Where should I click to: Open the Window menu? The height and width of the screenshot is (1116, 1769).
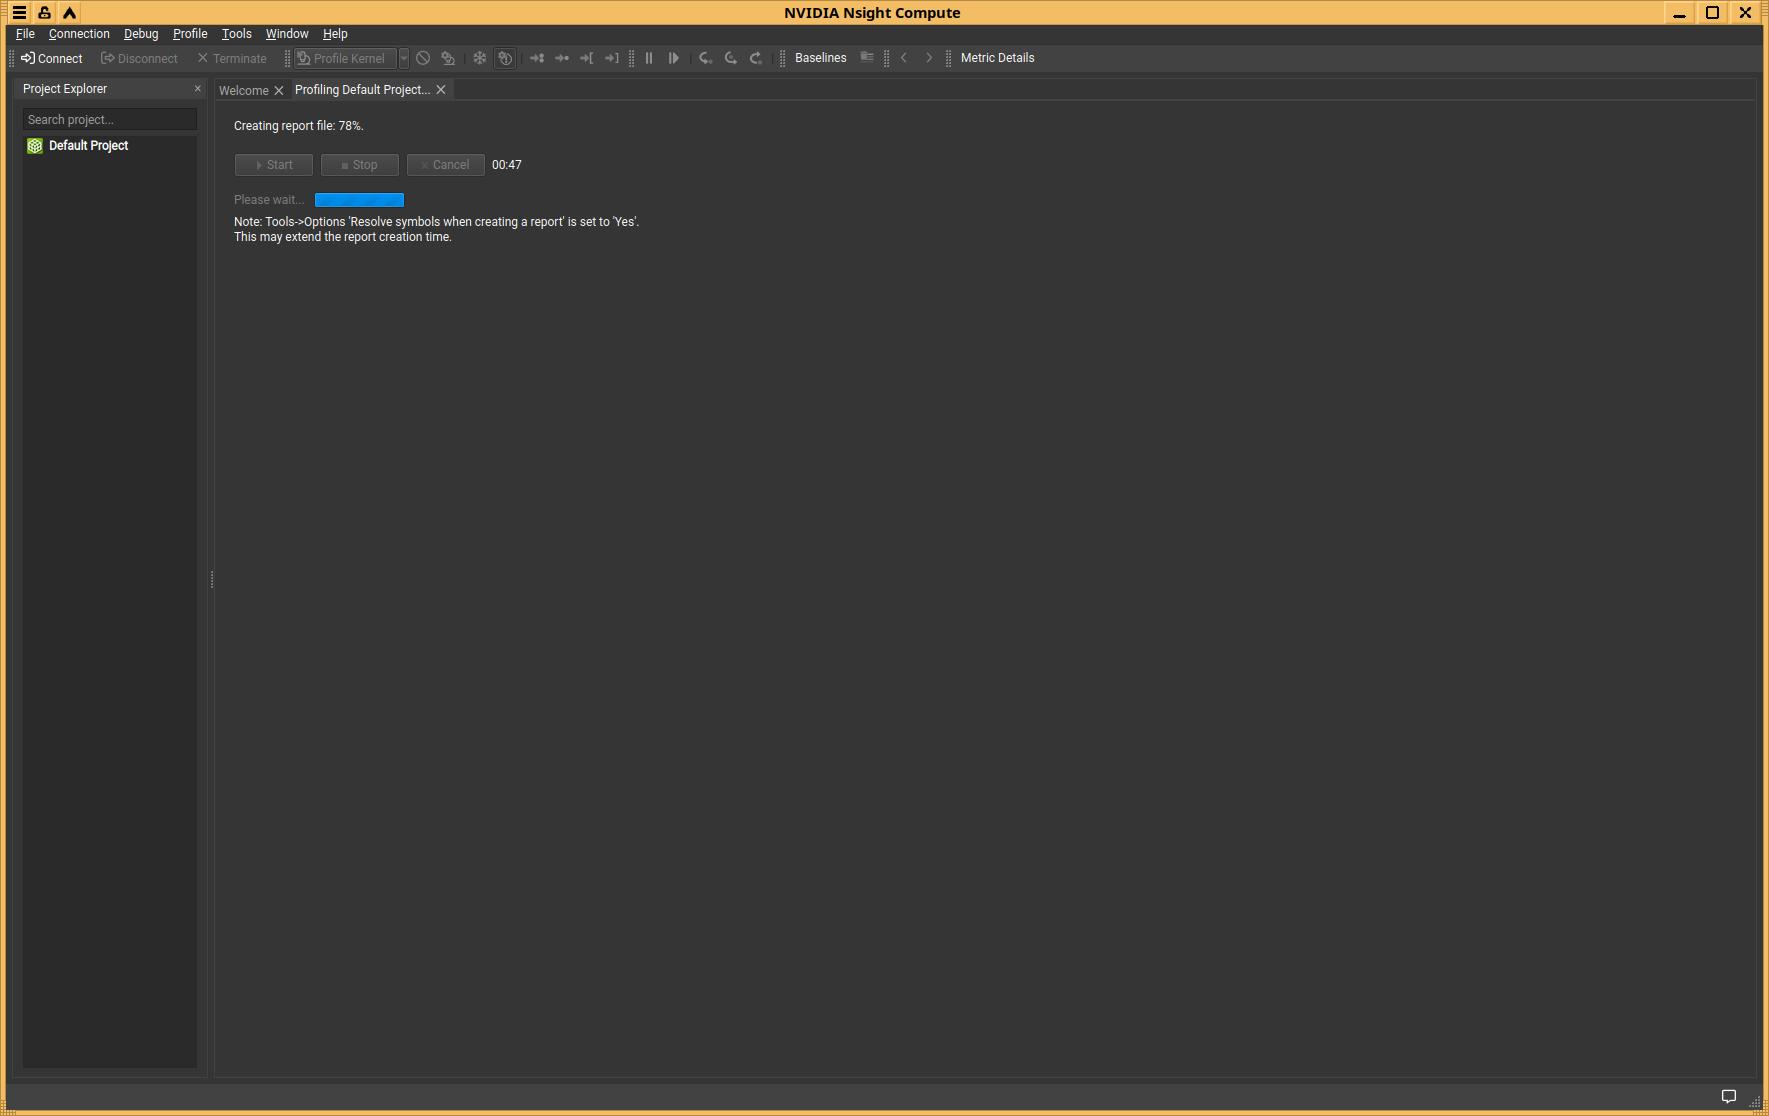pyautogui.click(x=287, y=34)
